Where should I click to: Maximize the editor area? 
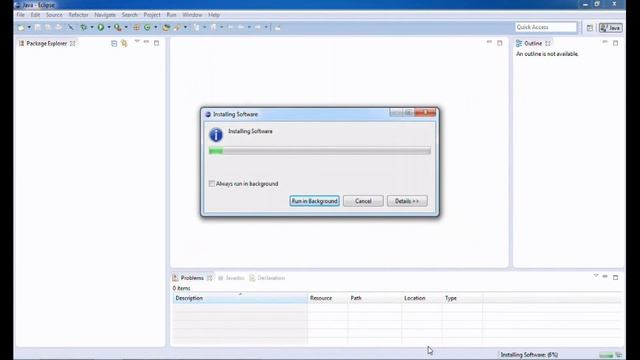500,43
